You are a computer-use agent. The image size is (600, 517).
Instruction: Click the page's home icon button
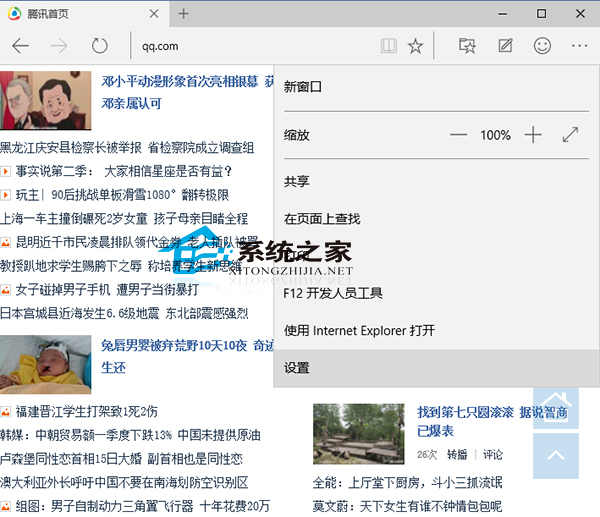point(556,408)
